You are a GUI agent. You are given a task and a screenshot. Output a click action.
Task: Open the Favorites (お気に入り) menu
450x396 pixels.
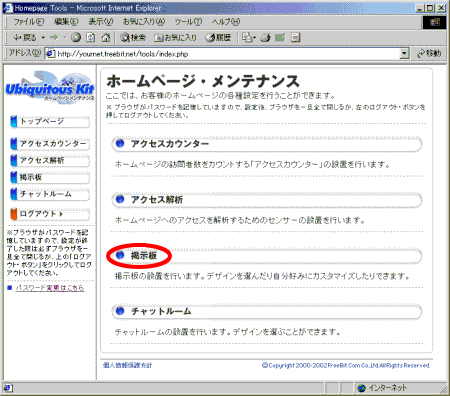tap(144, 22)
